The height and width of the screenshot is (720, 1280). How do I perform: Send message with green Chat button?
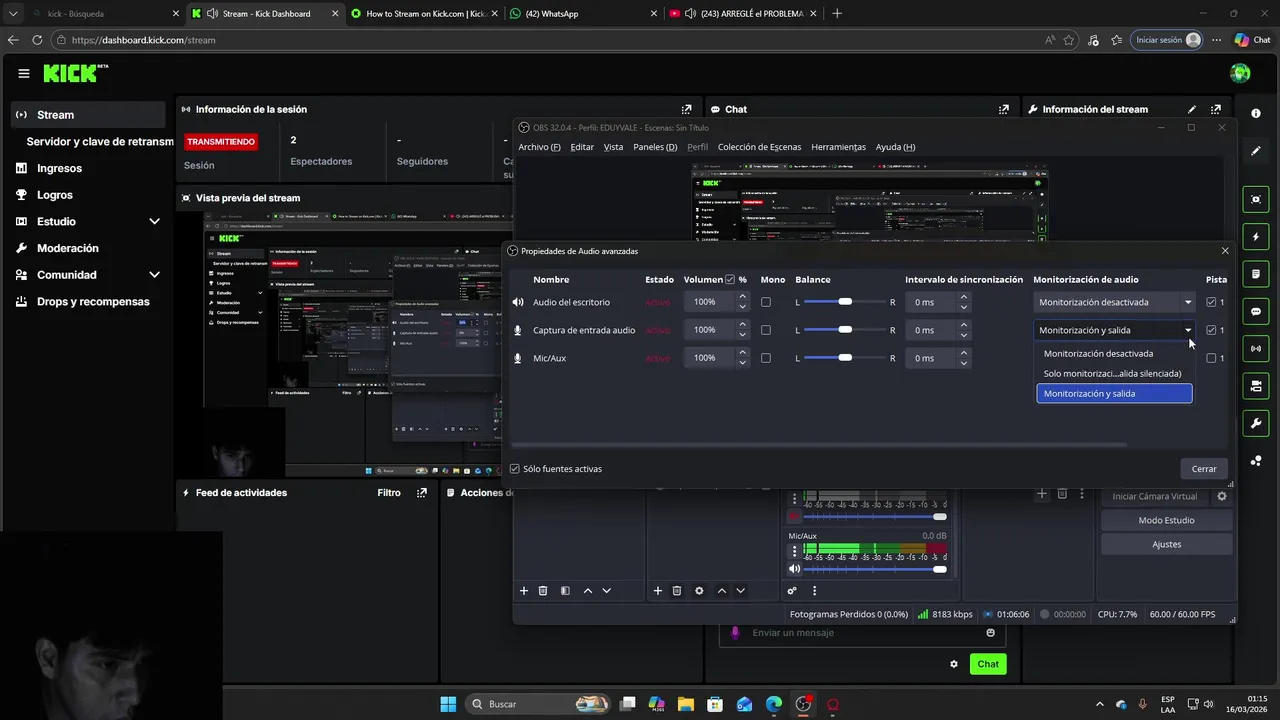(988, 664)
